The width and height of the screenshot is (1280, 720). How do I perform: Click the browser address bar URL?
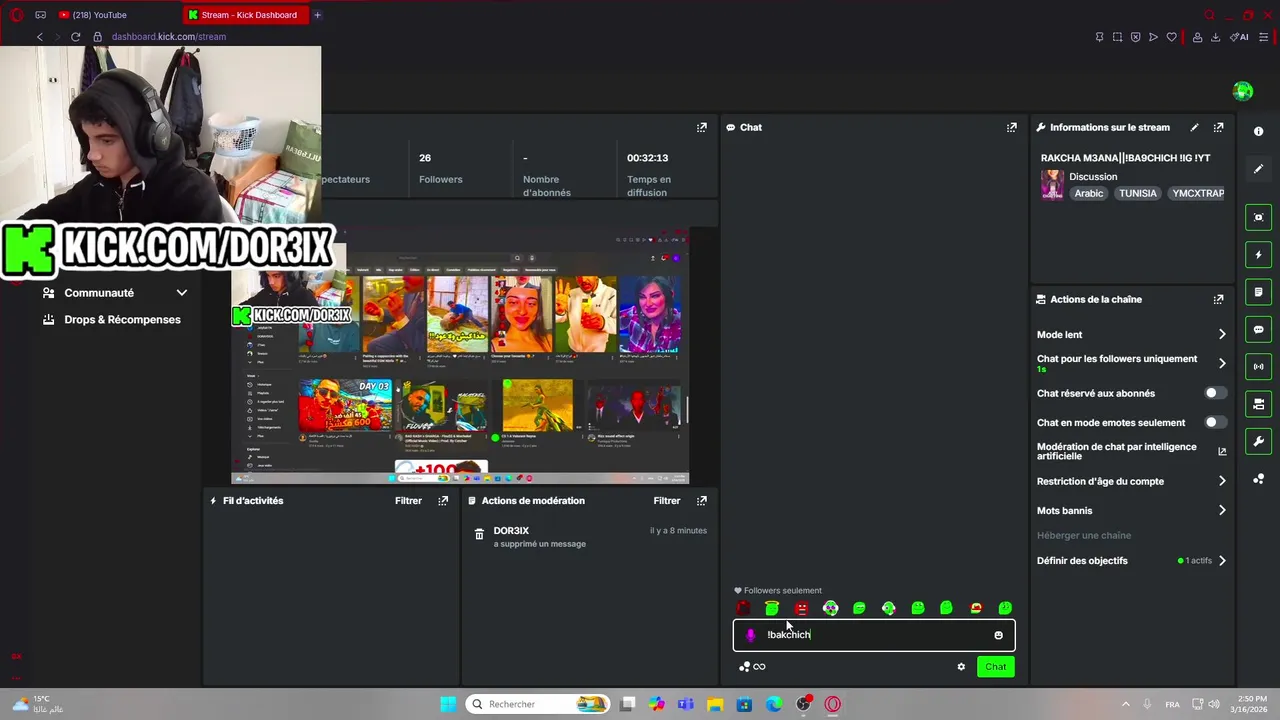tap(169, 37)
